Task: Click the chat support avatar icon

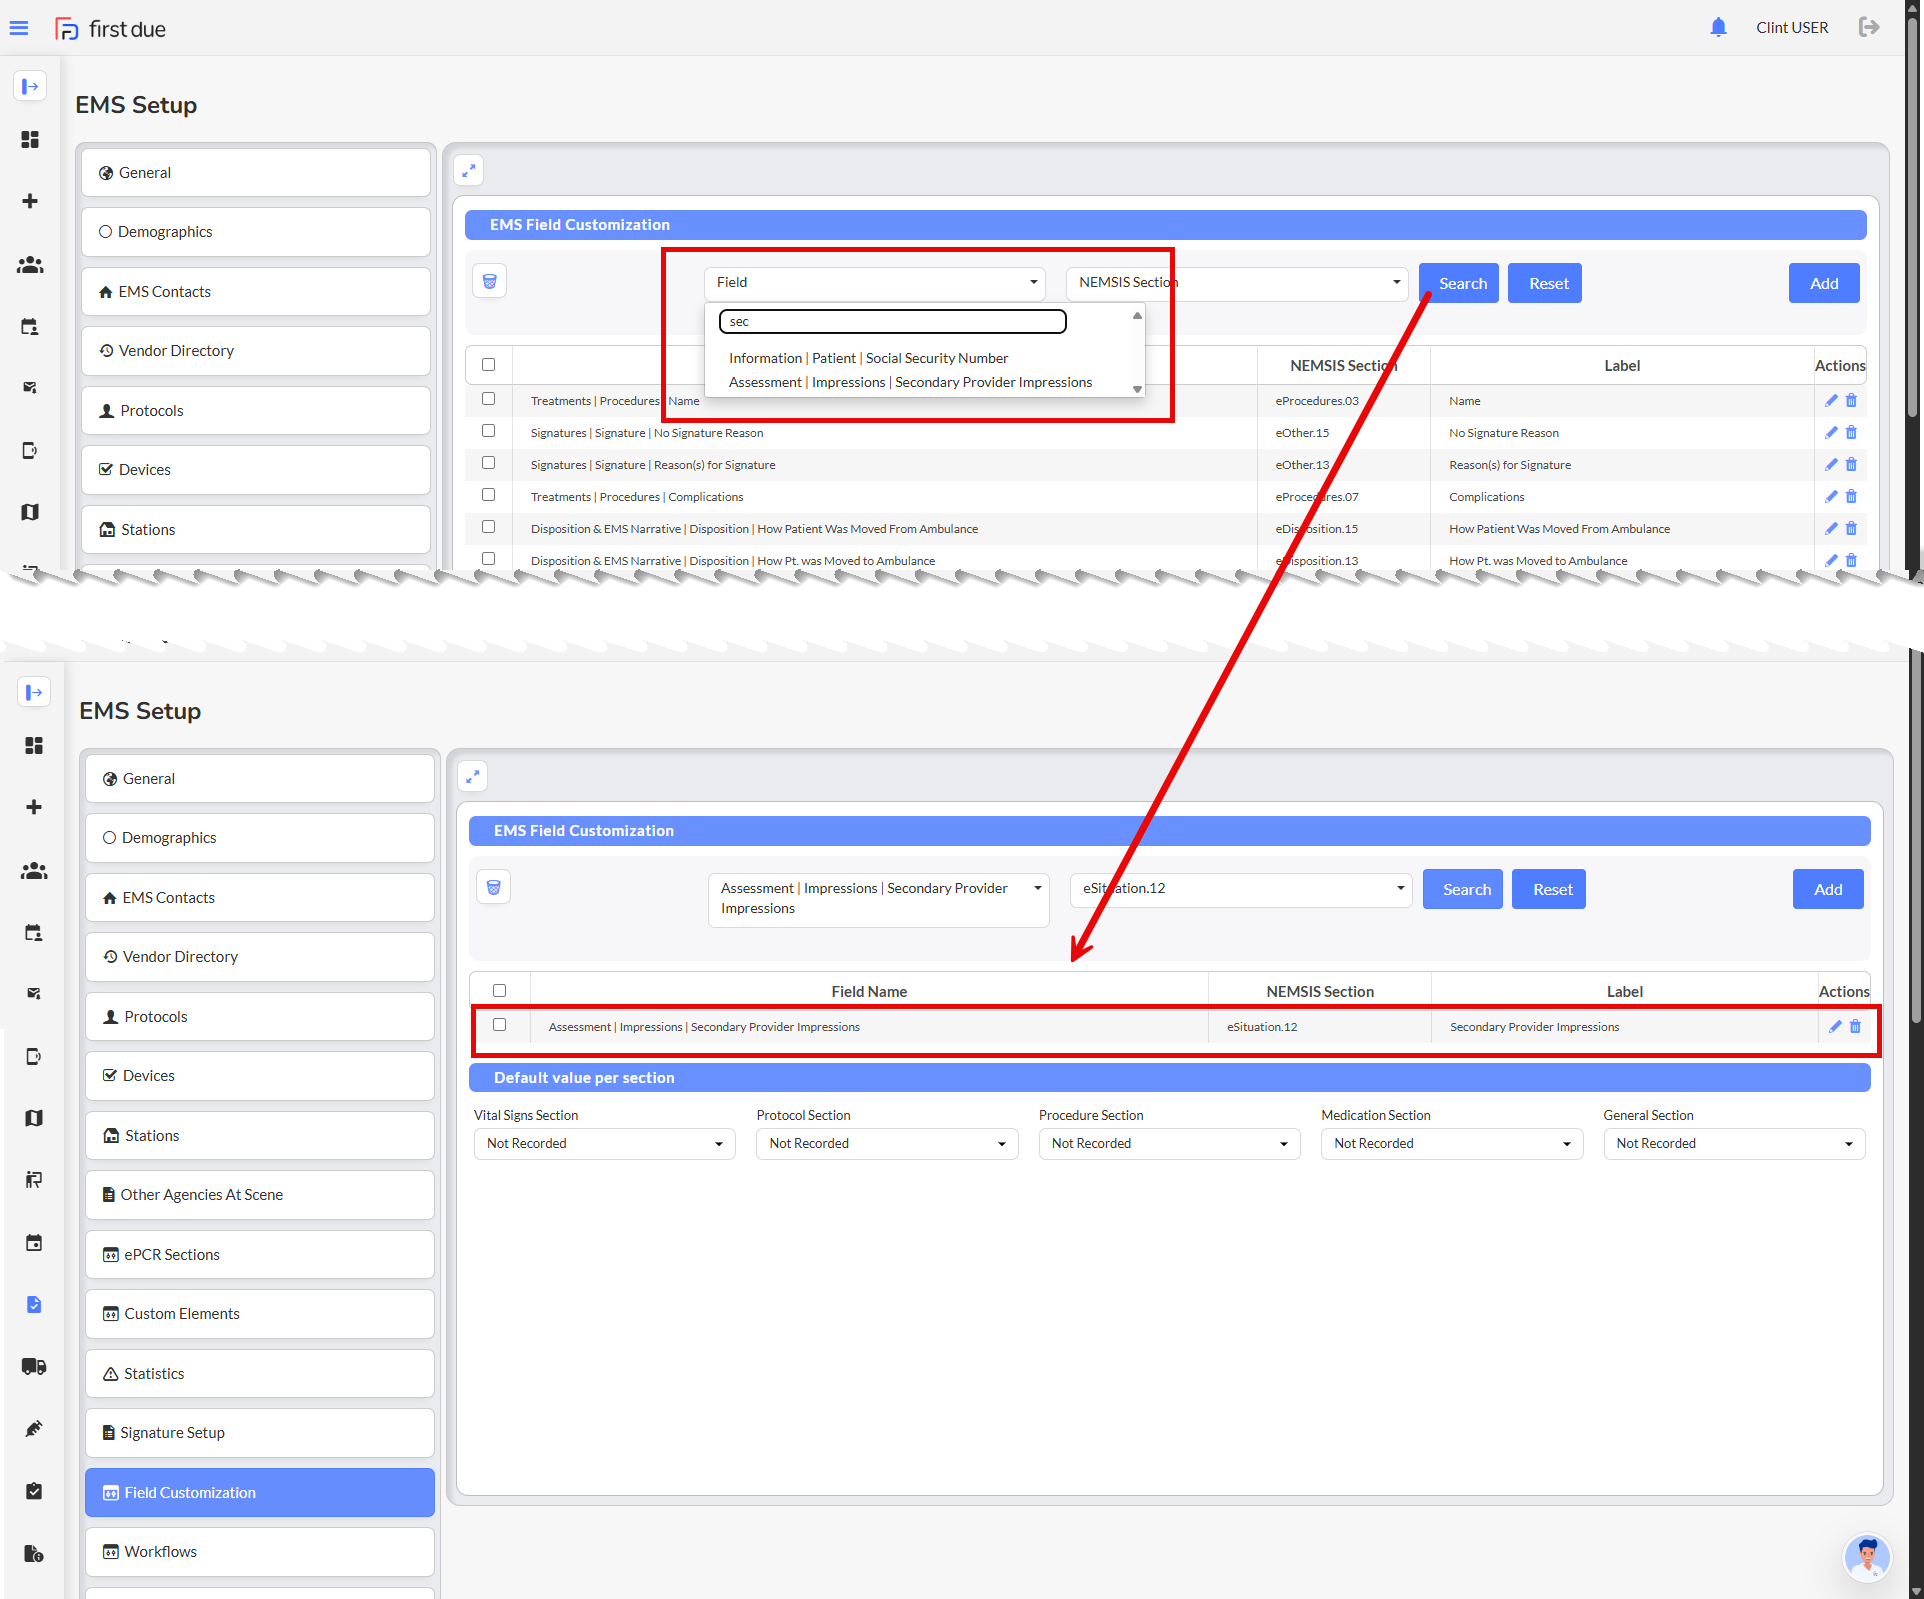Action: [1866, 1556]
